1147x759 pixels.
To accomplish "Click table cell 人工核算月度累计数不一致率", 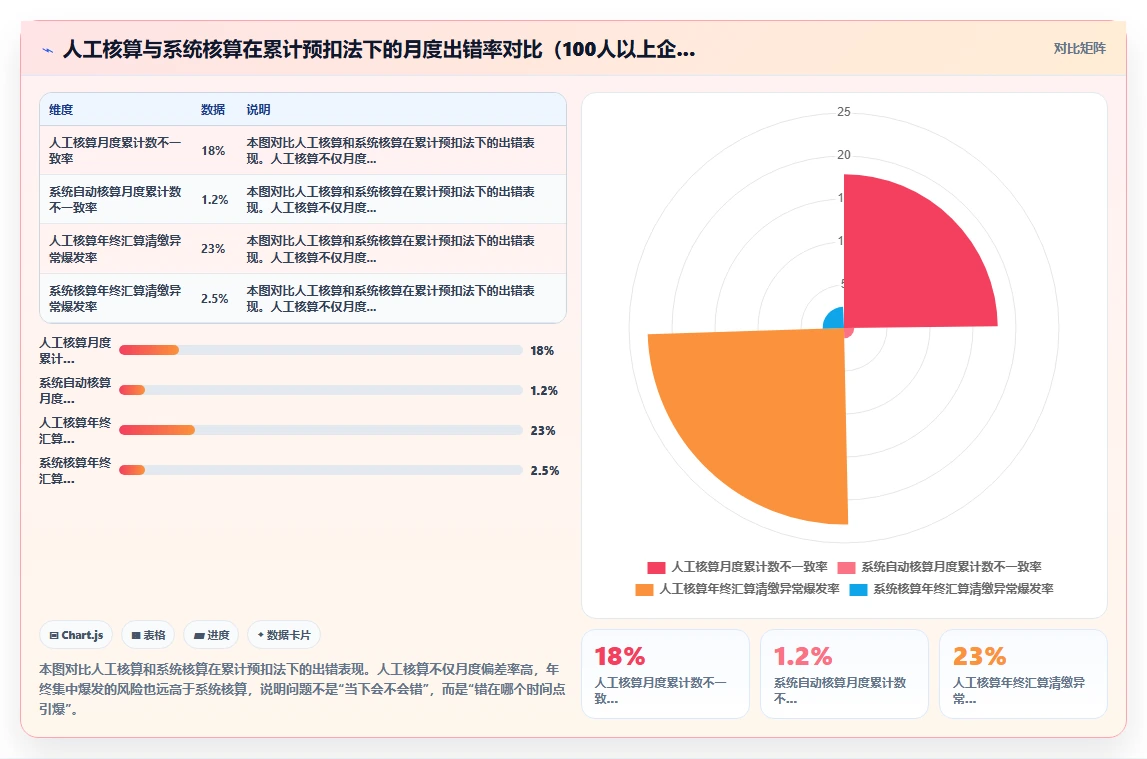I will [115, 150].
